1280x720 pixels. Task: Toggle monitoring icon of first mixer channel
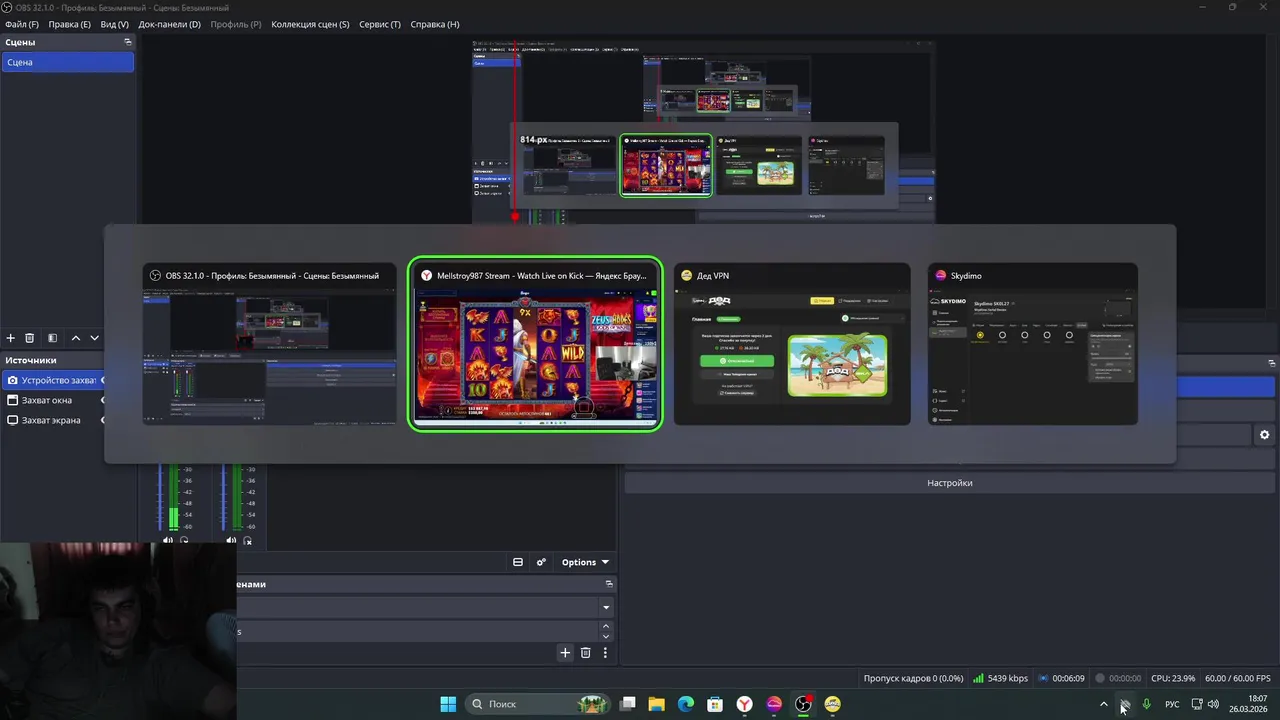coord(184,541)
